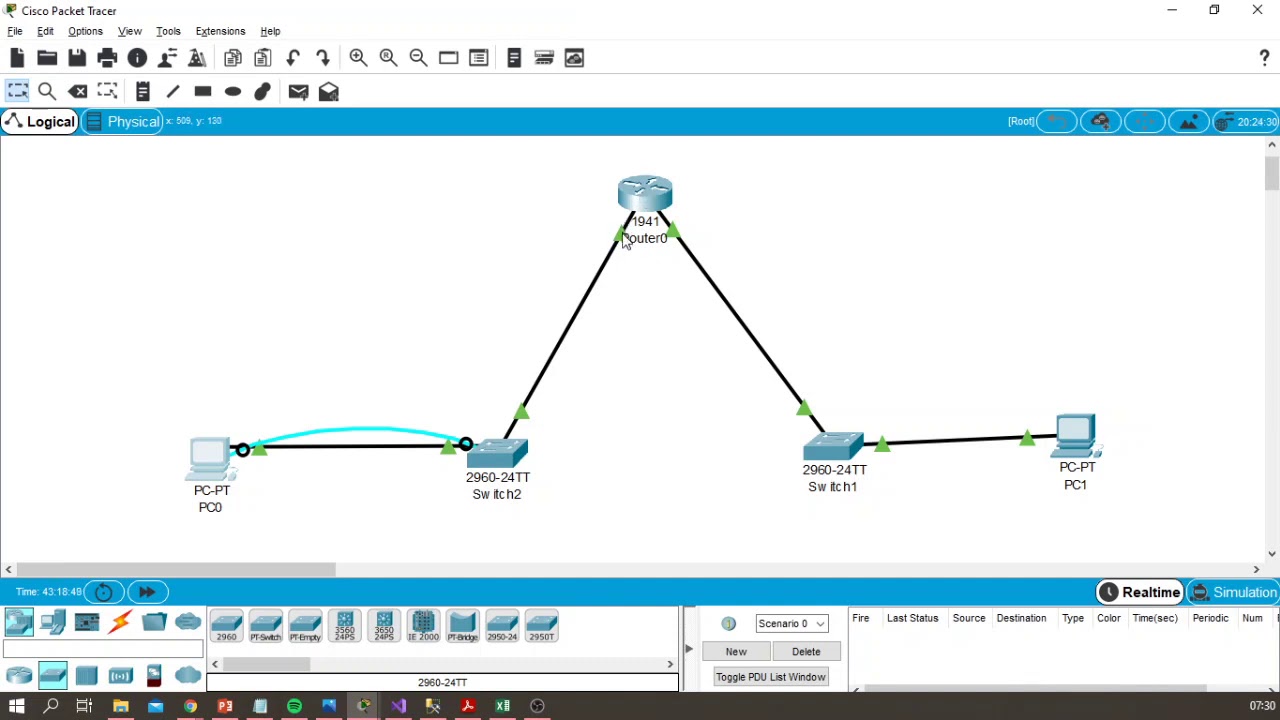
Task: Open a file with the folder icon
Action: [47, 58]
